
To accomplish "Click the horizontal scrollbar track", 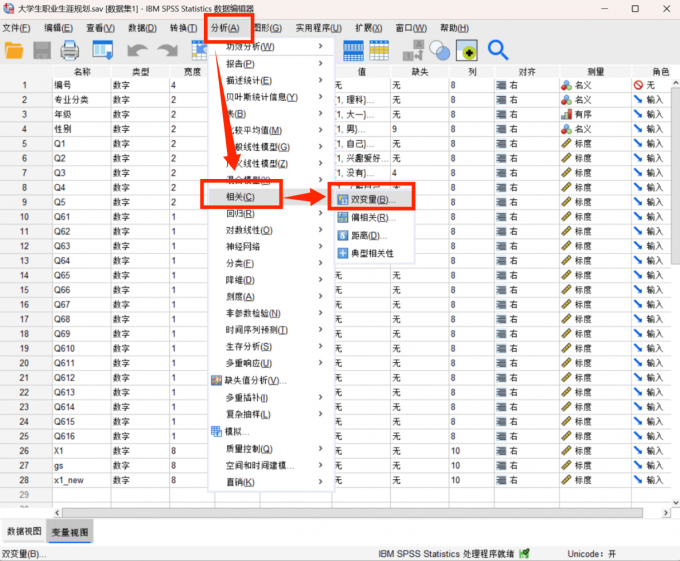I will [352, 512].
